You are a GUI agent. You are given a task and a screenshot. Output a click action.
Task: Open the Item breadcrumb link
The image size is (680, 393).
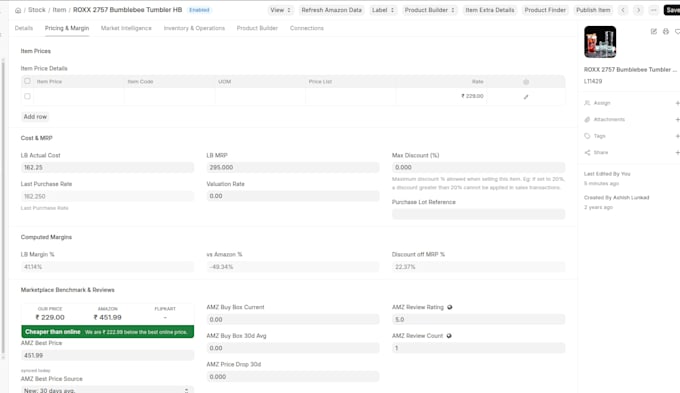pyautogui.click(x=59, y=10)
